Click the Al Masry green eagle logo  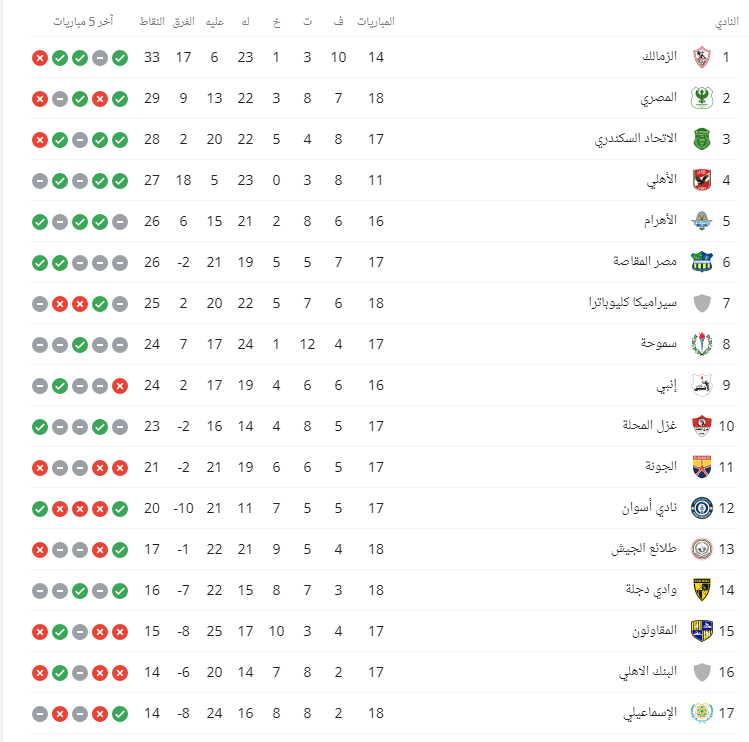(702, 98)
